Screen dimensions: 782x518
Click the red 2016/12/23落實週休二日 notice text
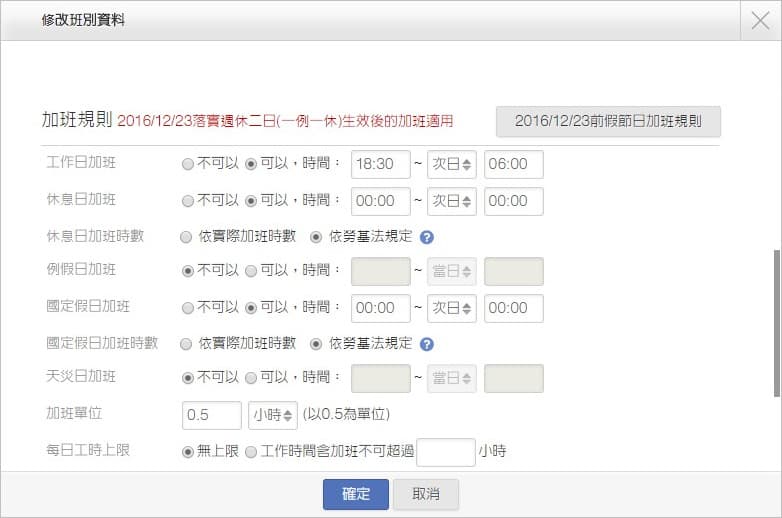pyautogui.click(x=285, y=121)
